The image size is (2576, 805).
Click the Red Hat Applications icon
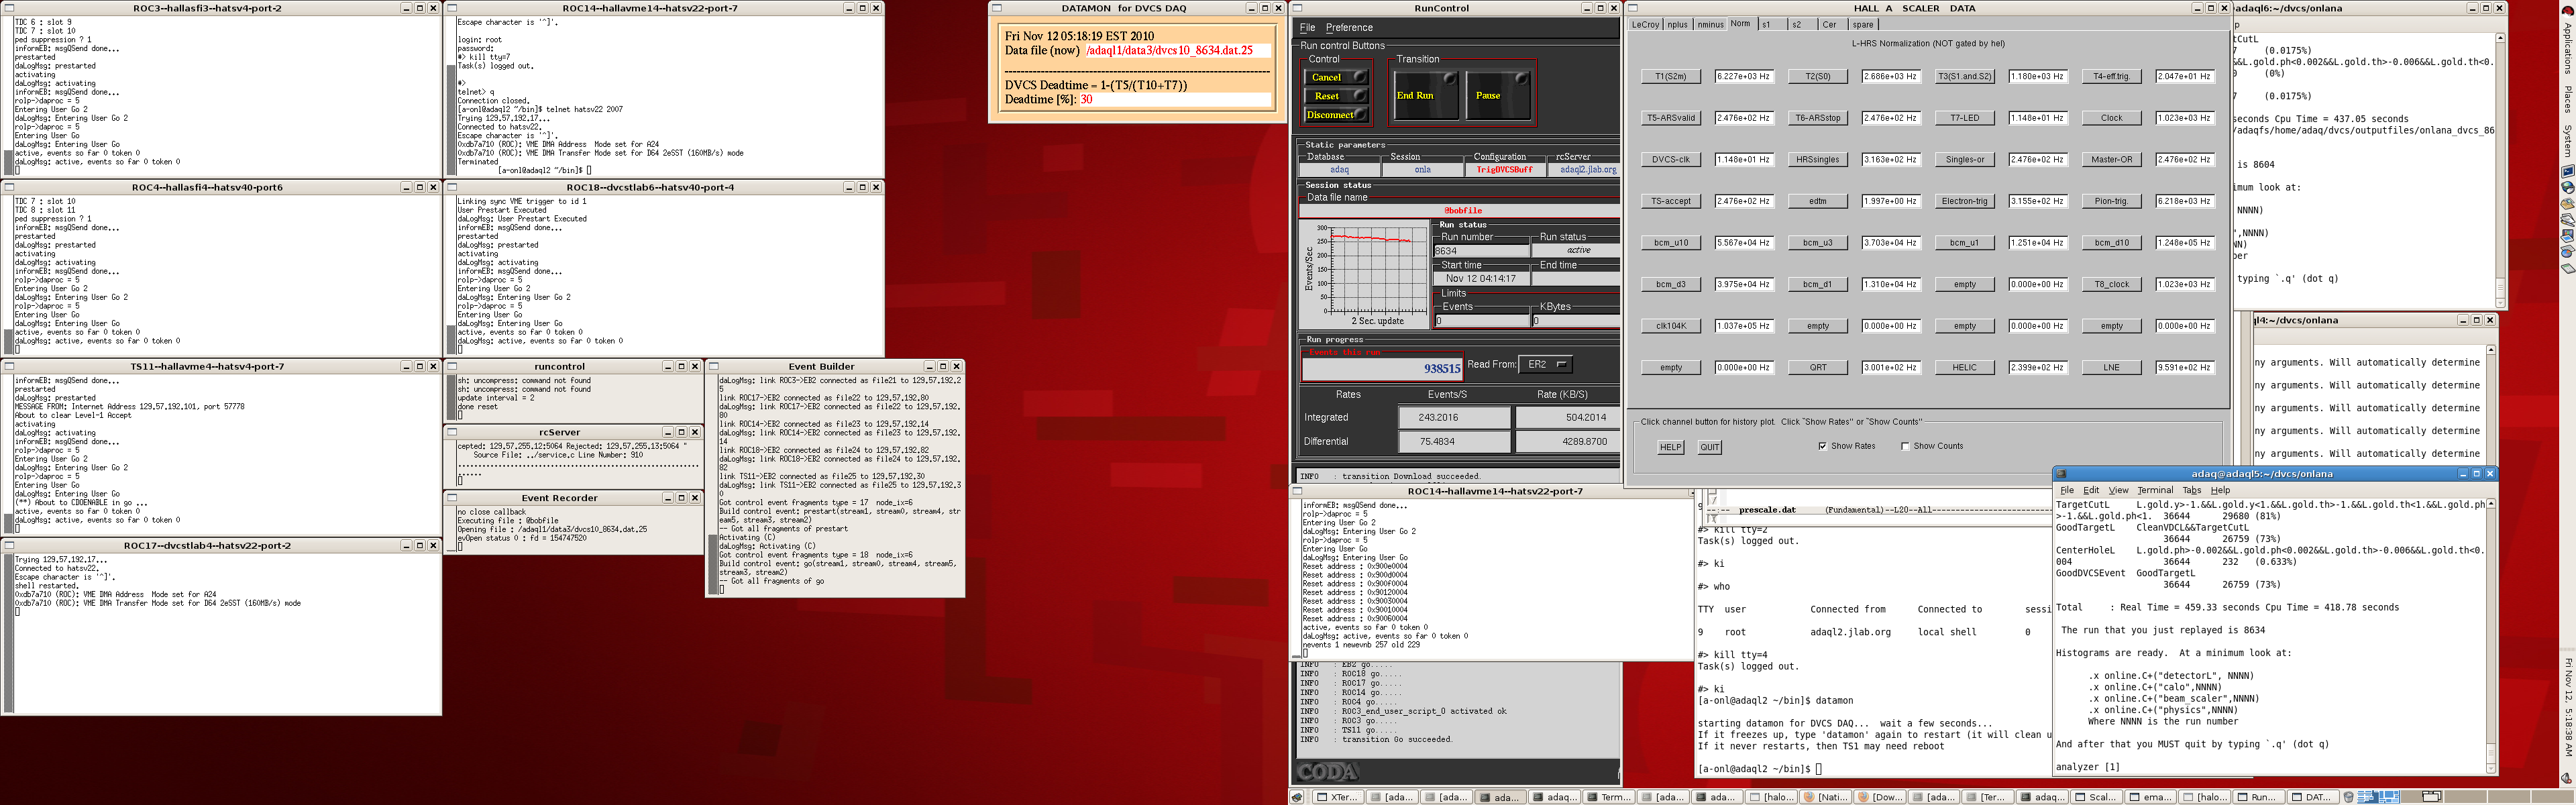point(2567,10)
